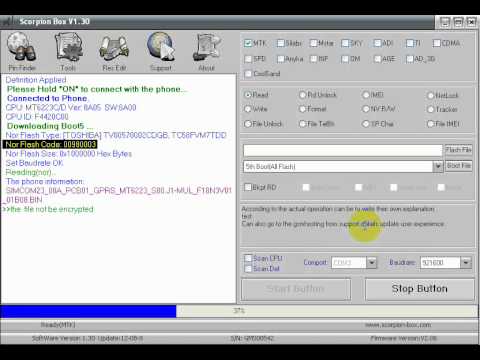Click the S/N status bar entry
The height and width of the screenshot is (360, 480).
(x=252, y=338)
